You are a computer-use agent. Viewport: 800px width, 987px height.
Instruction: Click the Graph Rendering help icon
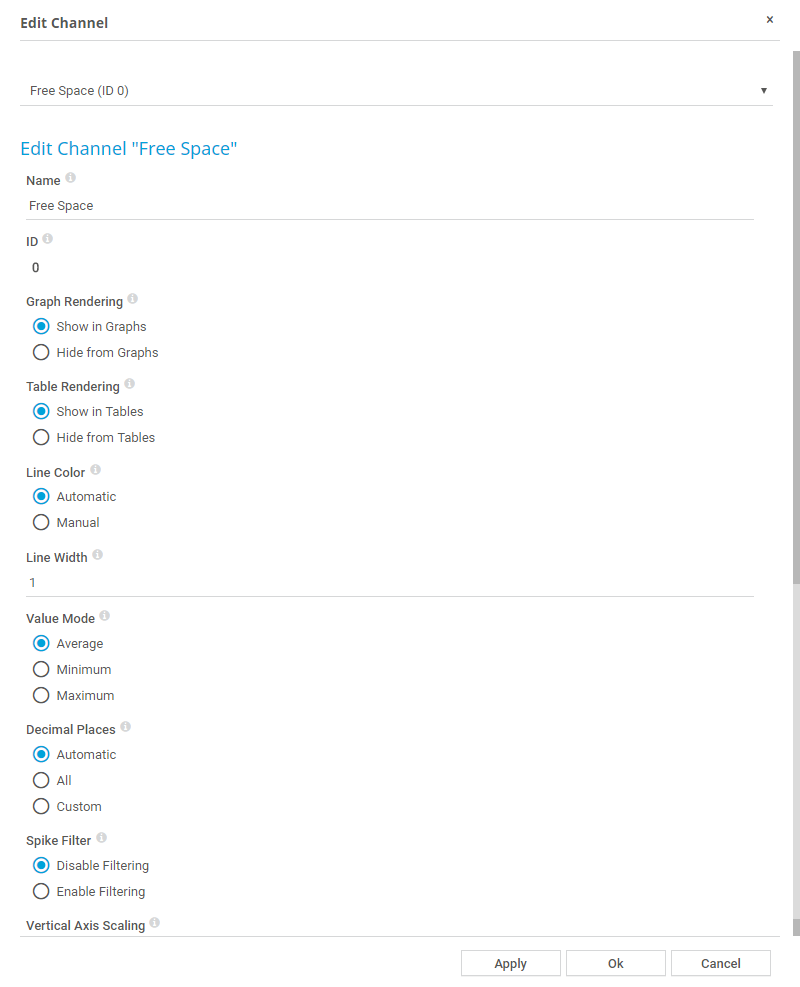click(x=133, y=299)
